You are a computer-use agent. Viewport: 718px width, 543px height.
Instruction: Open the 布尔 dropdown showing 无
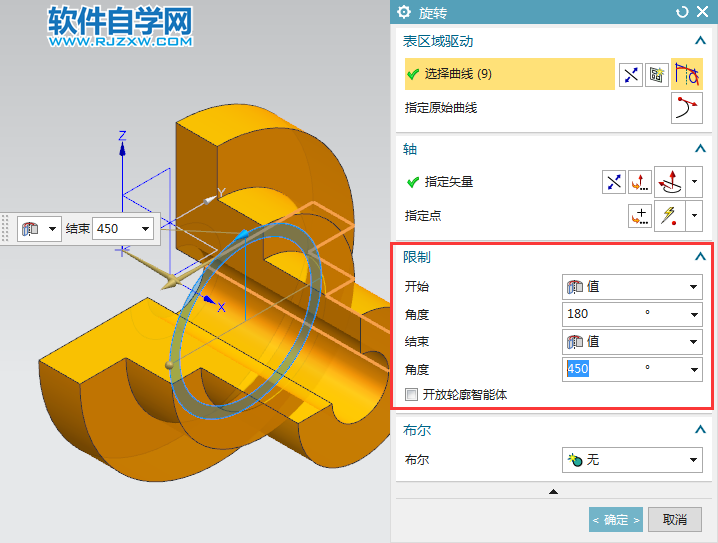click(632, 460)
